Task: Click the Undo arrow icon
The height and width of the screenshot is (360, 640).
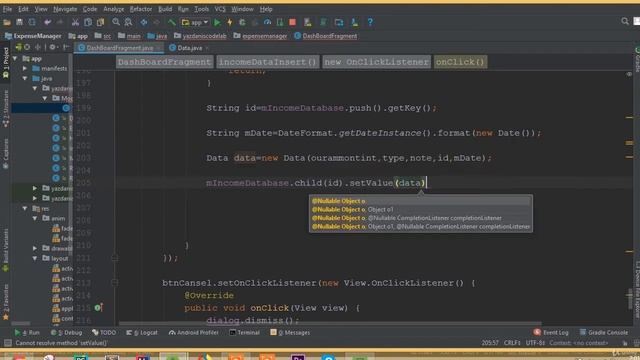Action: [x=48, y=22]
